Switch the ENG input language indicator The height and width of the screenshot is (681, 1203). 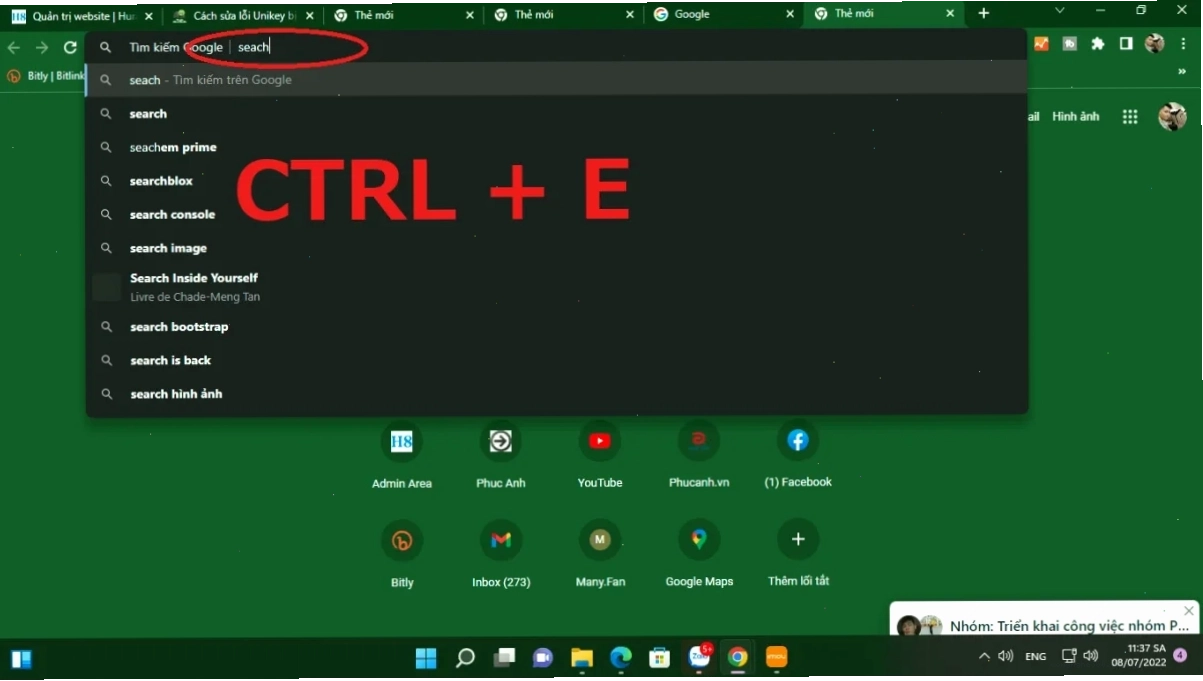tap(1036, 656)
